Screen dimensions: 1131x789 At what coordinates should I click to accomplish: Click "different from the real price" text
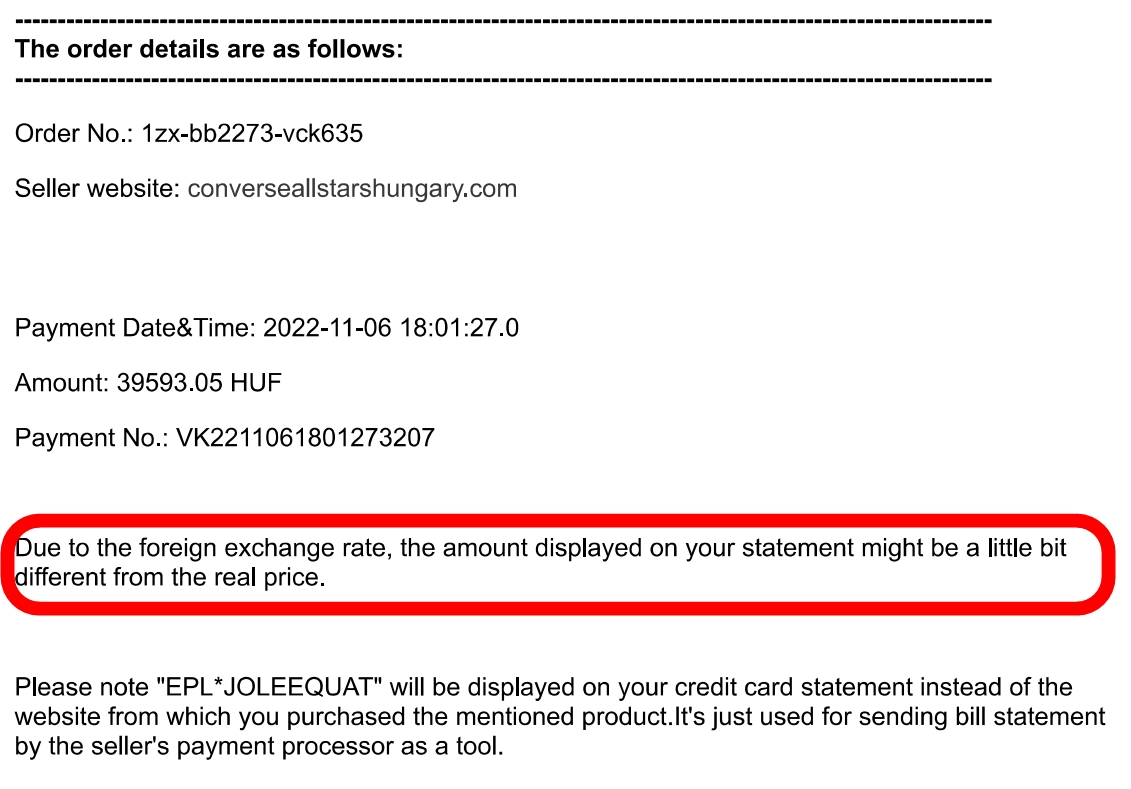(170, 578)
